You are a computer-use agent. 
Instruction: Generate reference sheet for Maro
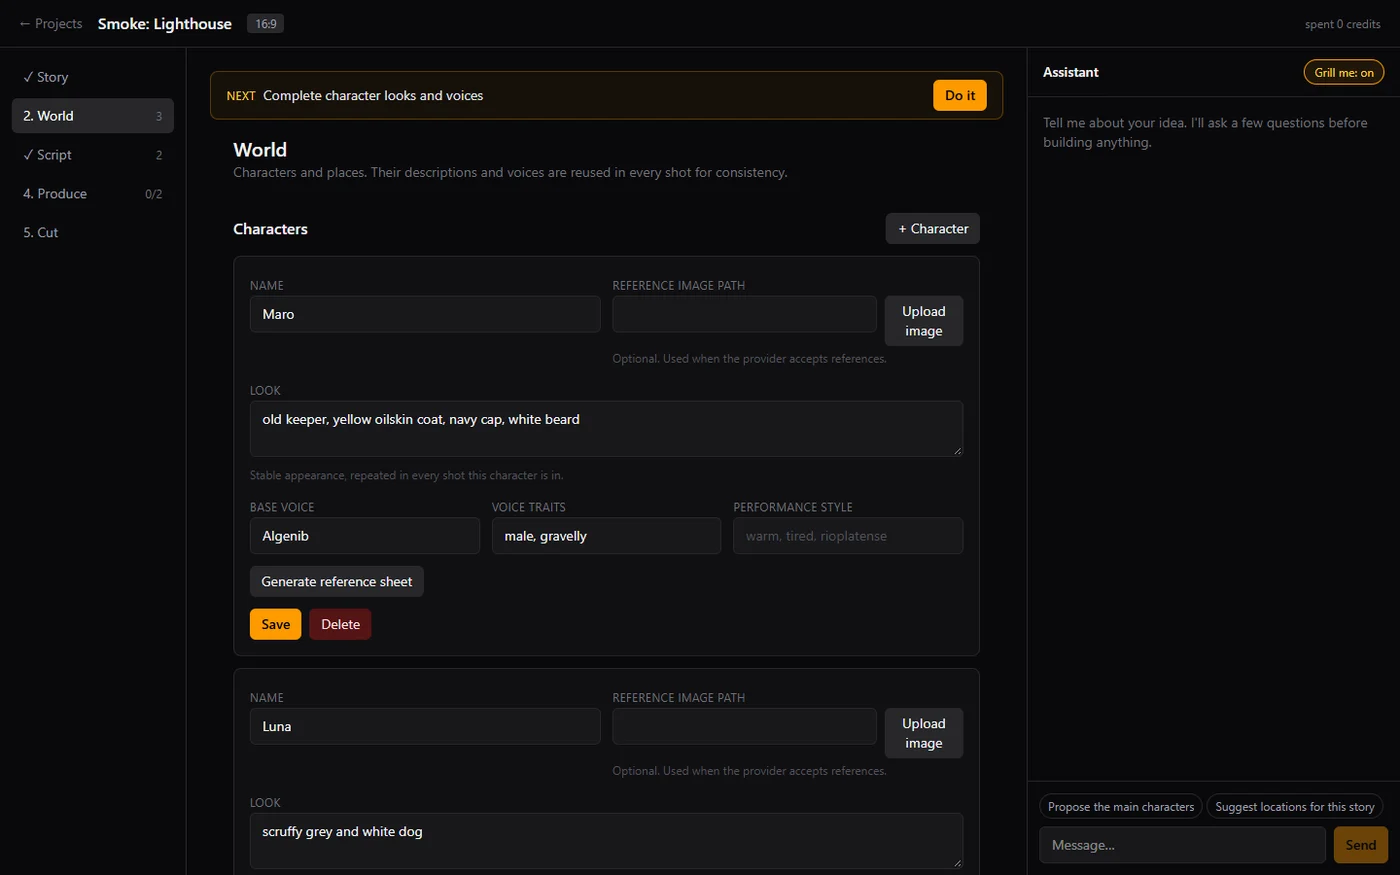click(x=337, y=582)
